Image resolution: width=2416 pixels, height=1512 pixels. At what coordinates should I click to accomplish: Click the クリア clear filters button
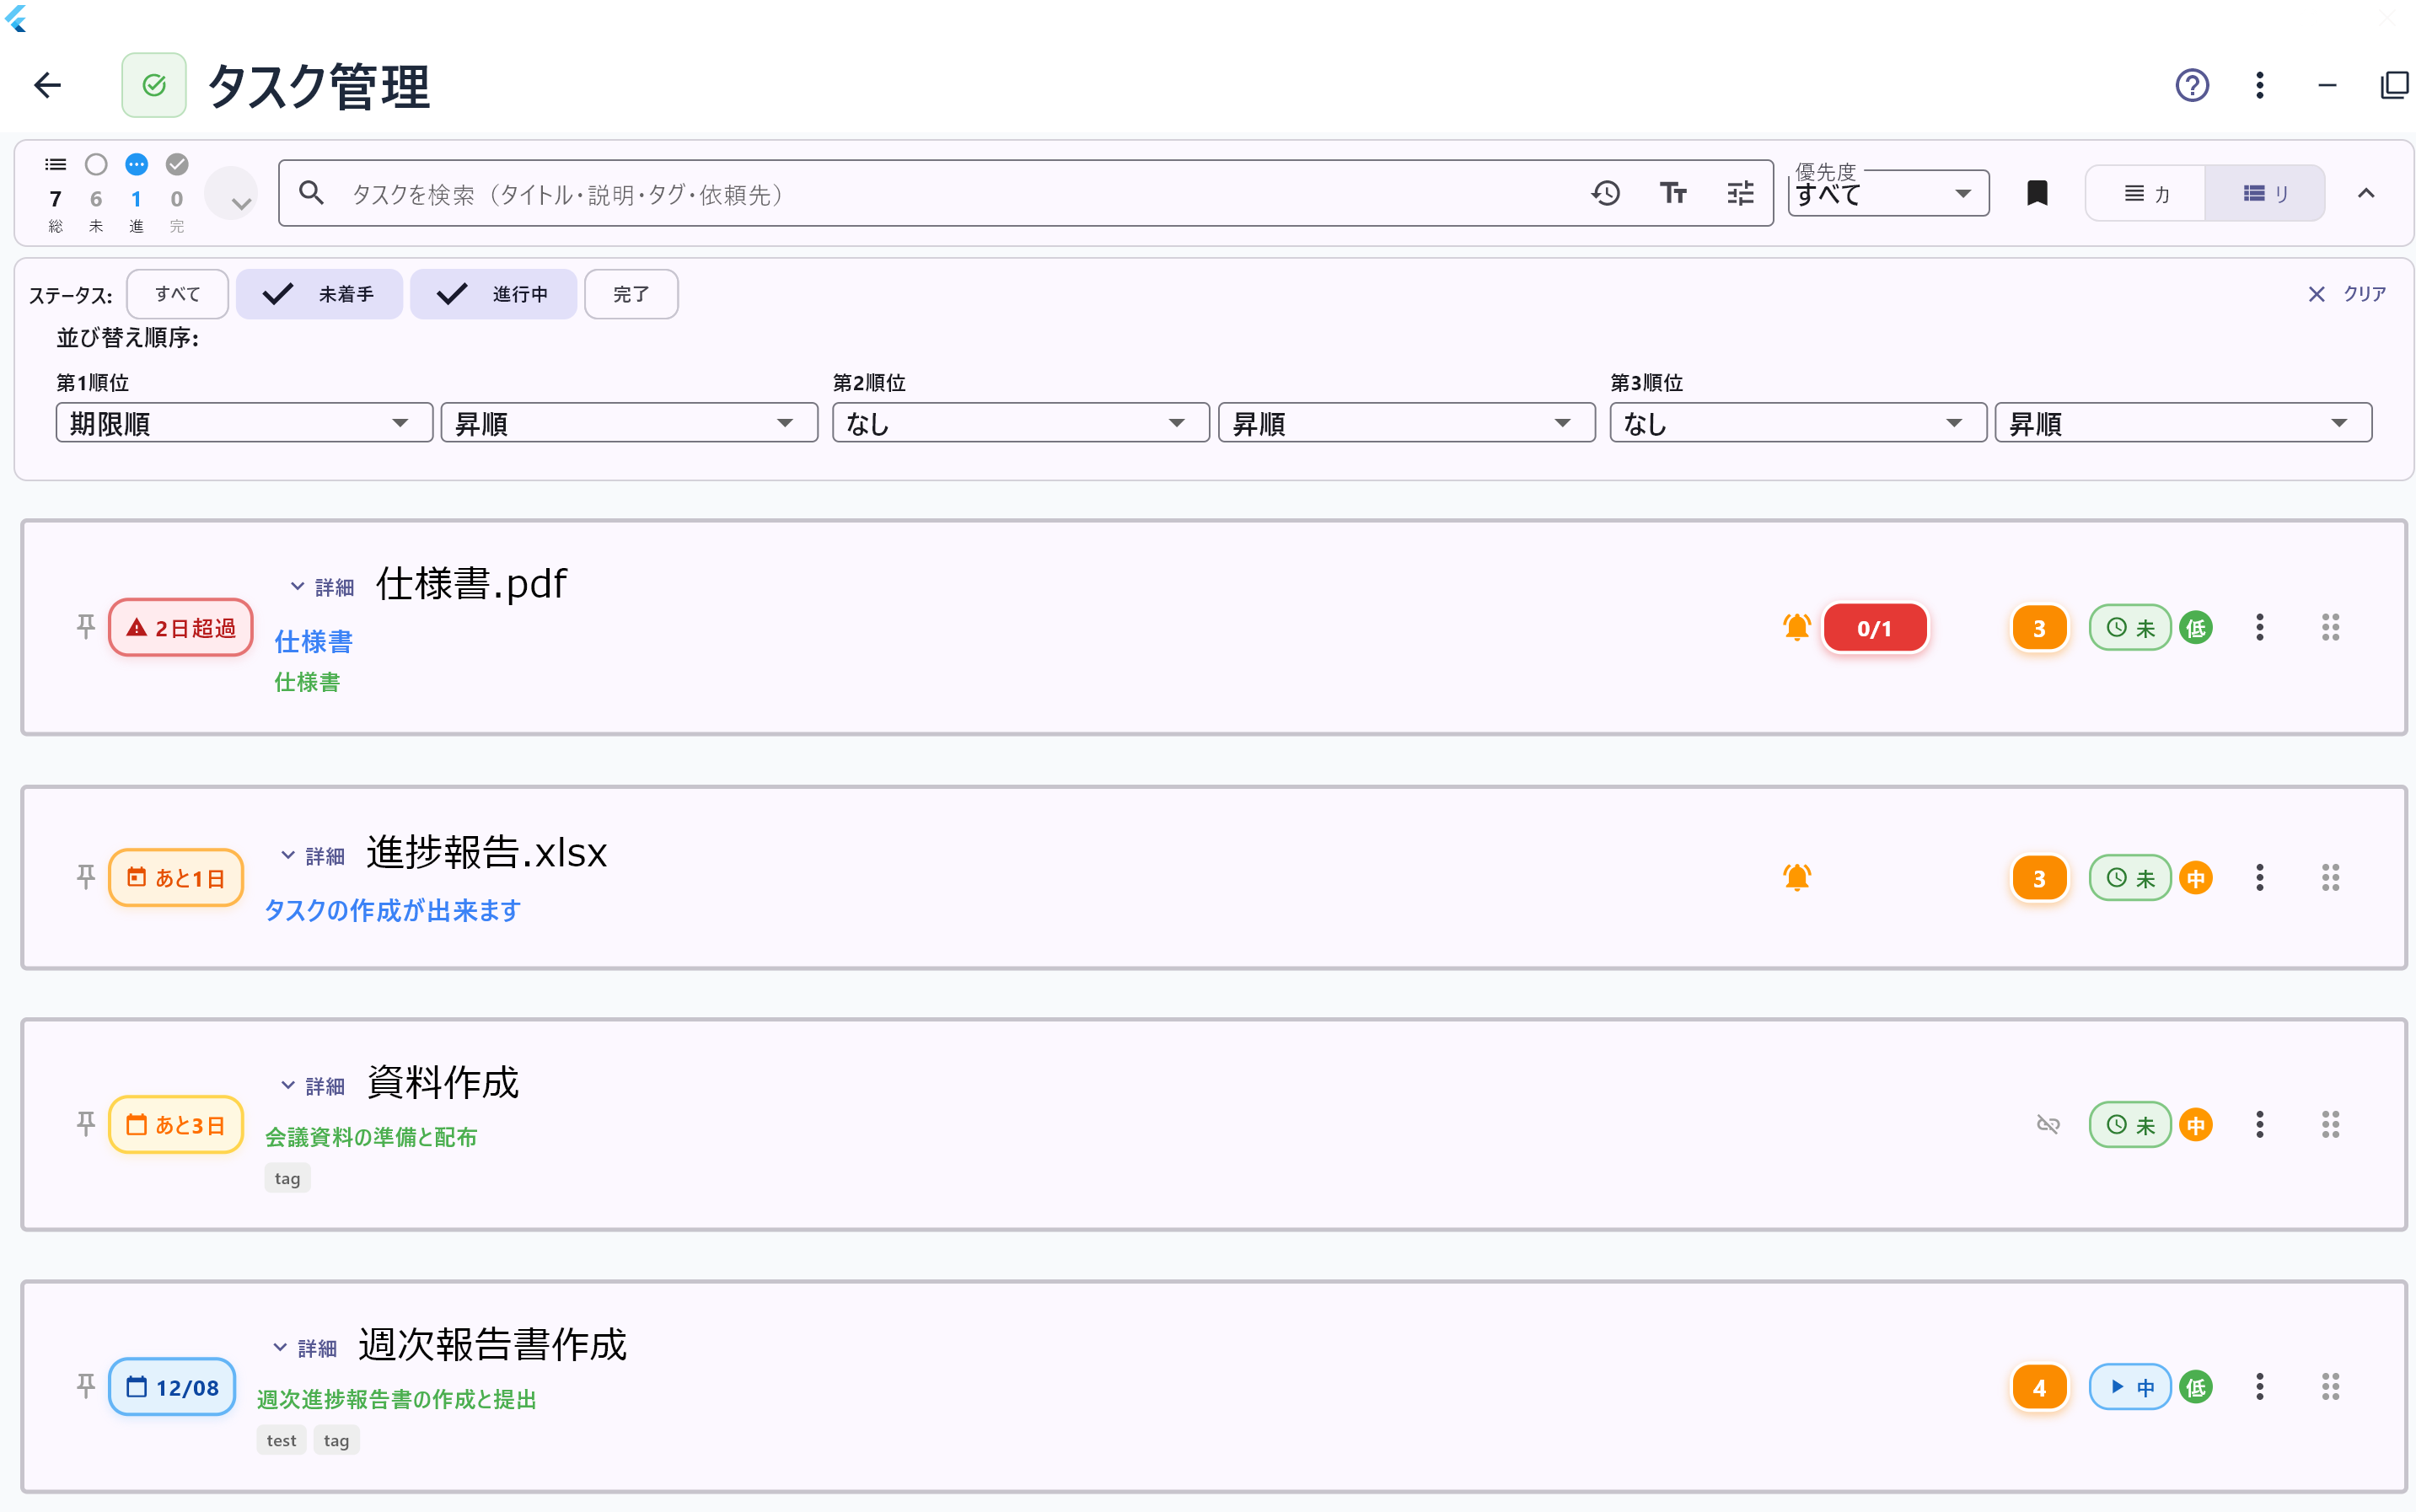click(2346, 294)
